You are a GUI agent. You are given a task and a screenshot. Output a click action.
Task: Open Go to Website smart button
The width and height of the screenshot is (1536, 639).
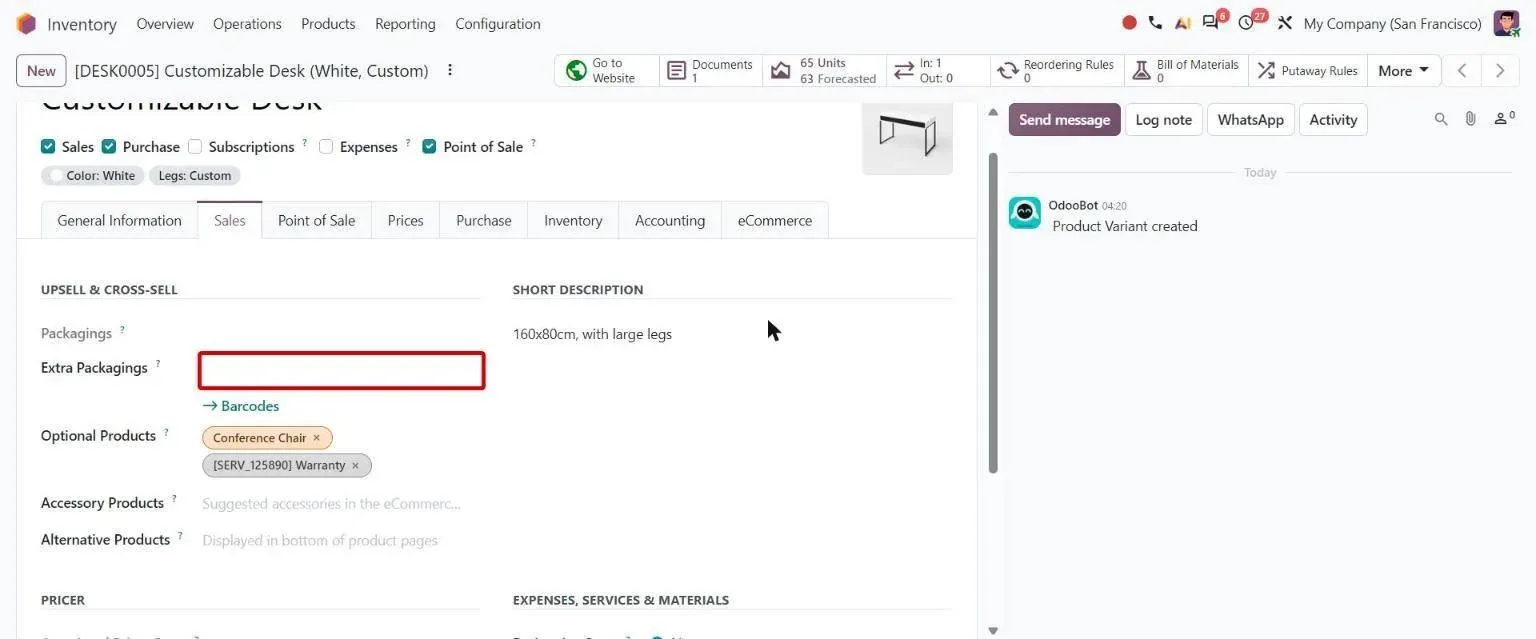click(607, 70)
